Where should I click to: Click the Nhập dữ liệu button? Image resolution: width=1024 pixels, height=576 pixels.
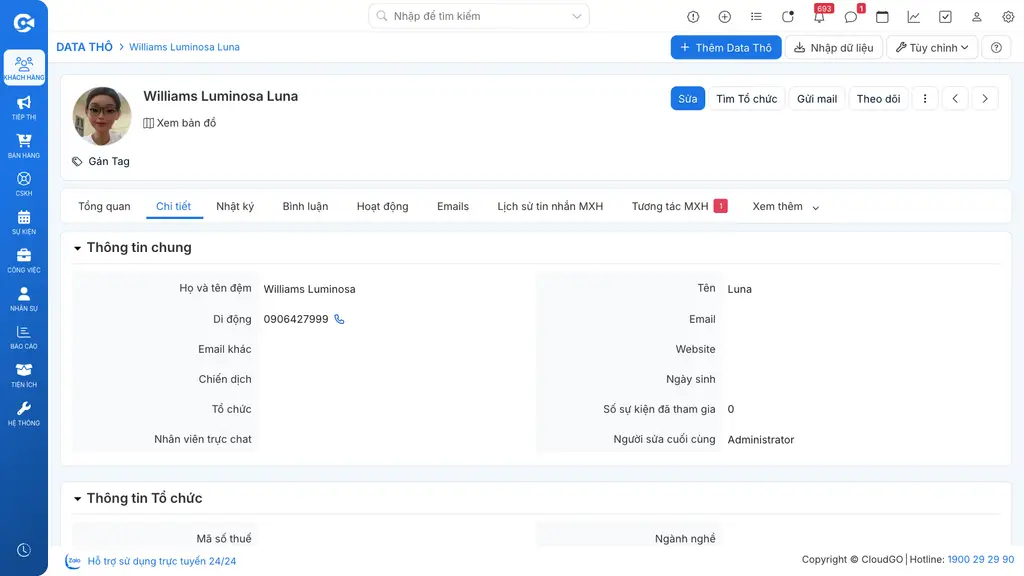(833, 47)
